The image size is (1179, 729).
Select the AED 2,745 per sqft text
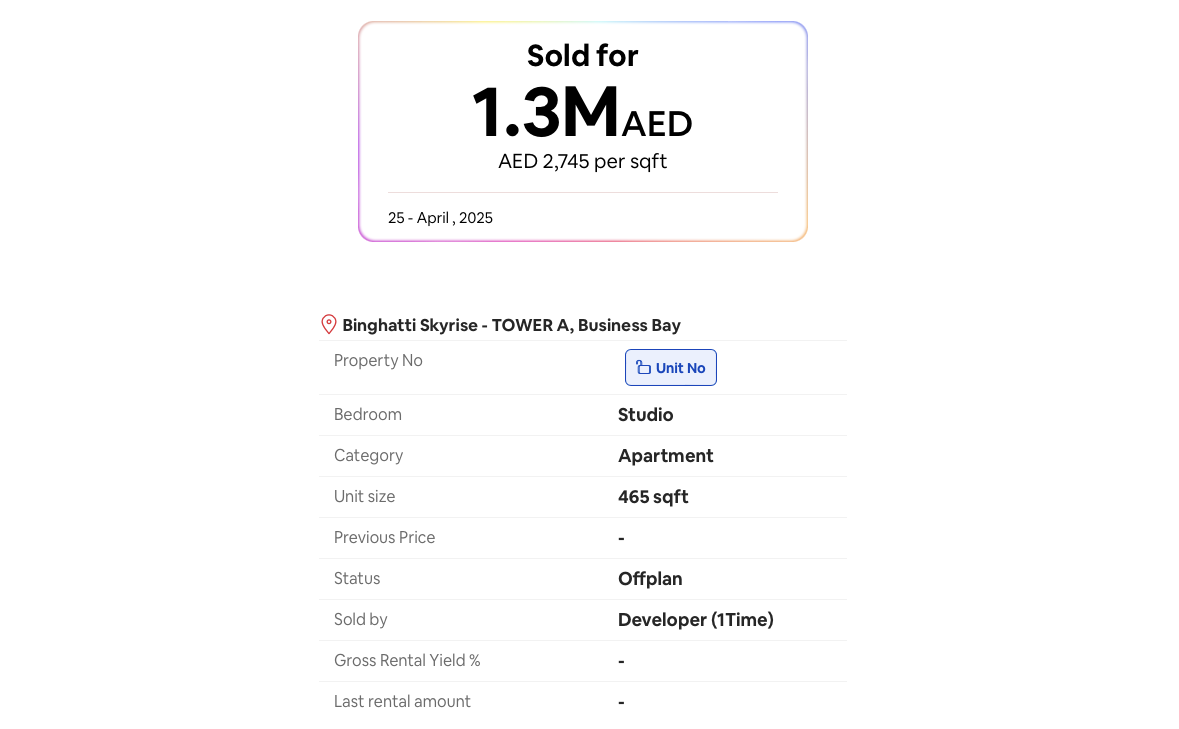(582, 162)
